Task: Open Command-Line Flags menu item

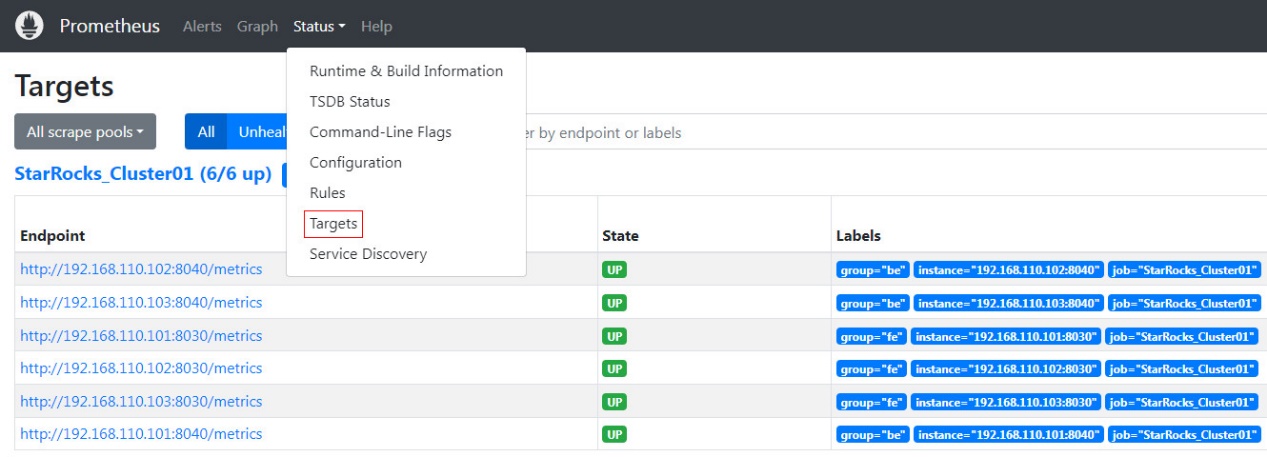Action: [380, 132]
